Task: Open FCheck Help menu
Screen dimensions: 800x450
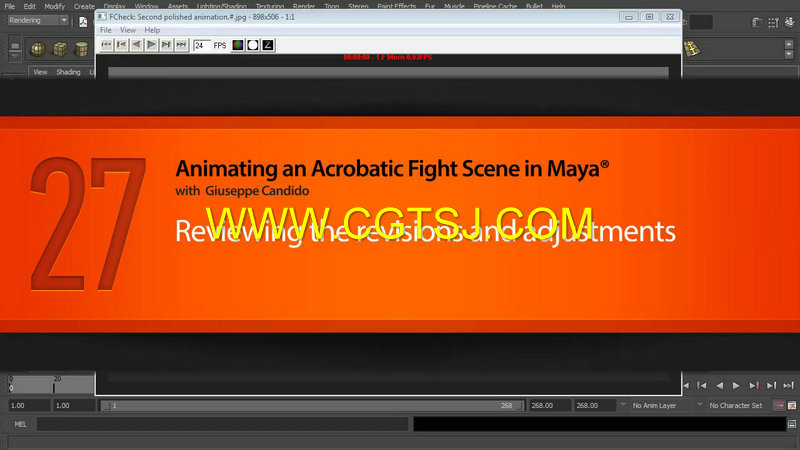Action: (152, 30)
